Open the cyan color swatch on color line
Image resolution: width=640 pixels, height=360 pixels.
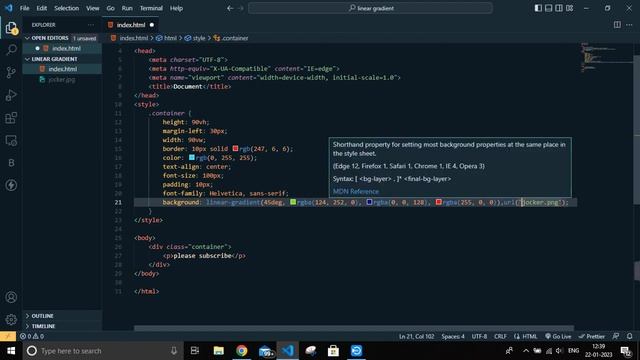pyautogui.click(x=192, y=158)
